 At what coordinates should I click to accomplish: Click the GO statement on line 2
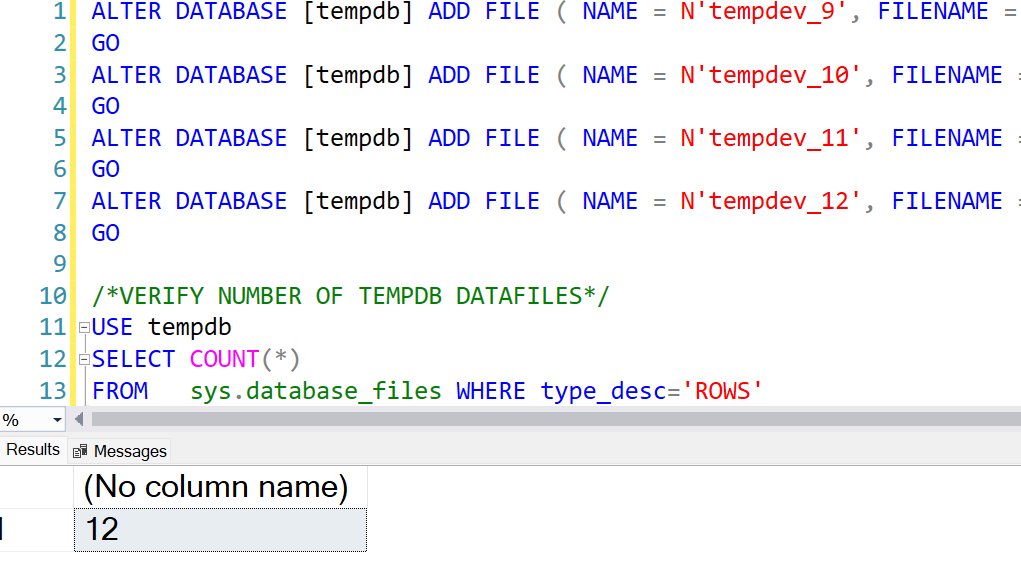pyautogui.click(x=105, y=44)
